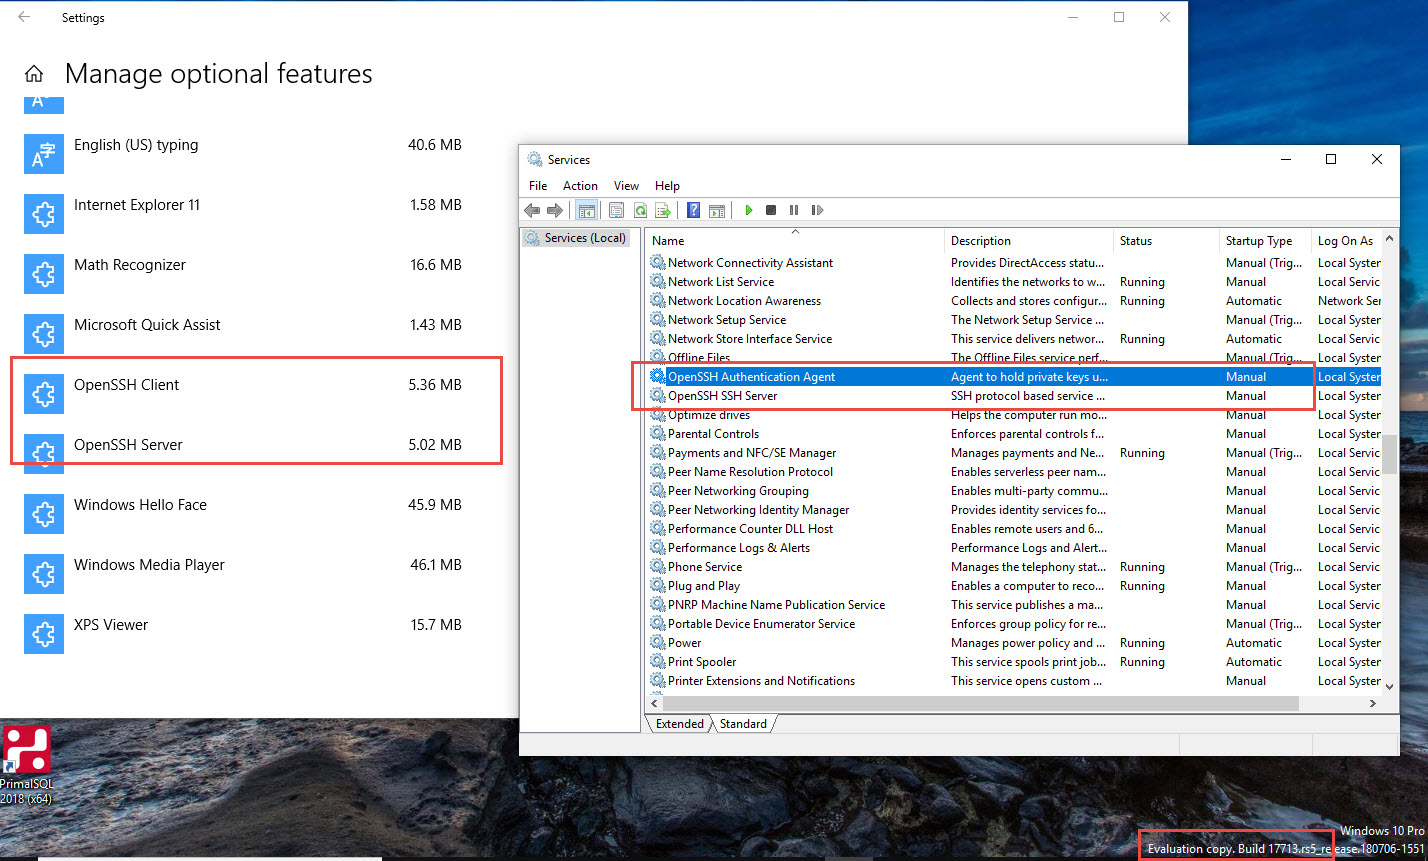Click the services horizontal scrollbar right arrow
Screen dimensions: 1428x861
point(1373,704)
